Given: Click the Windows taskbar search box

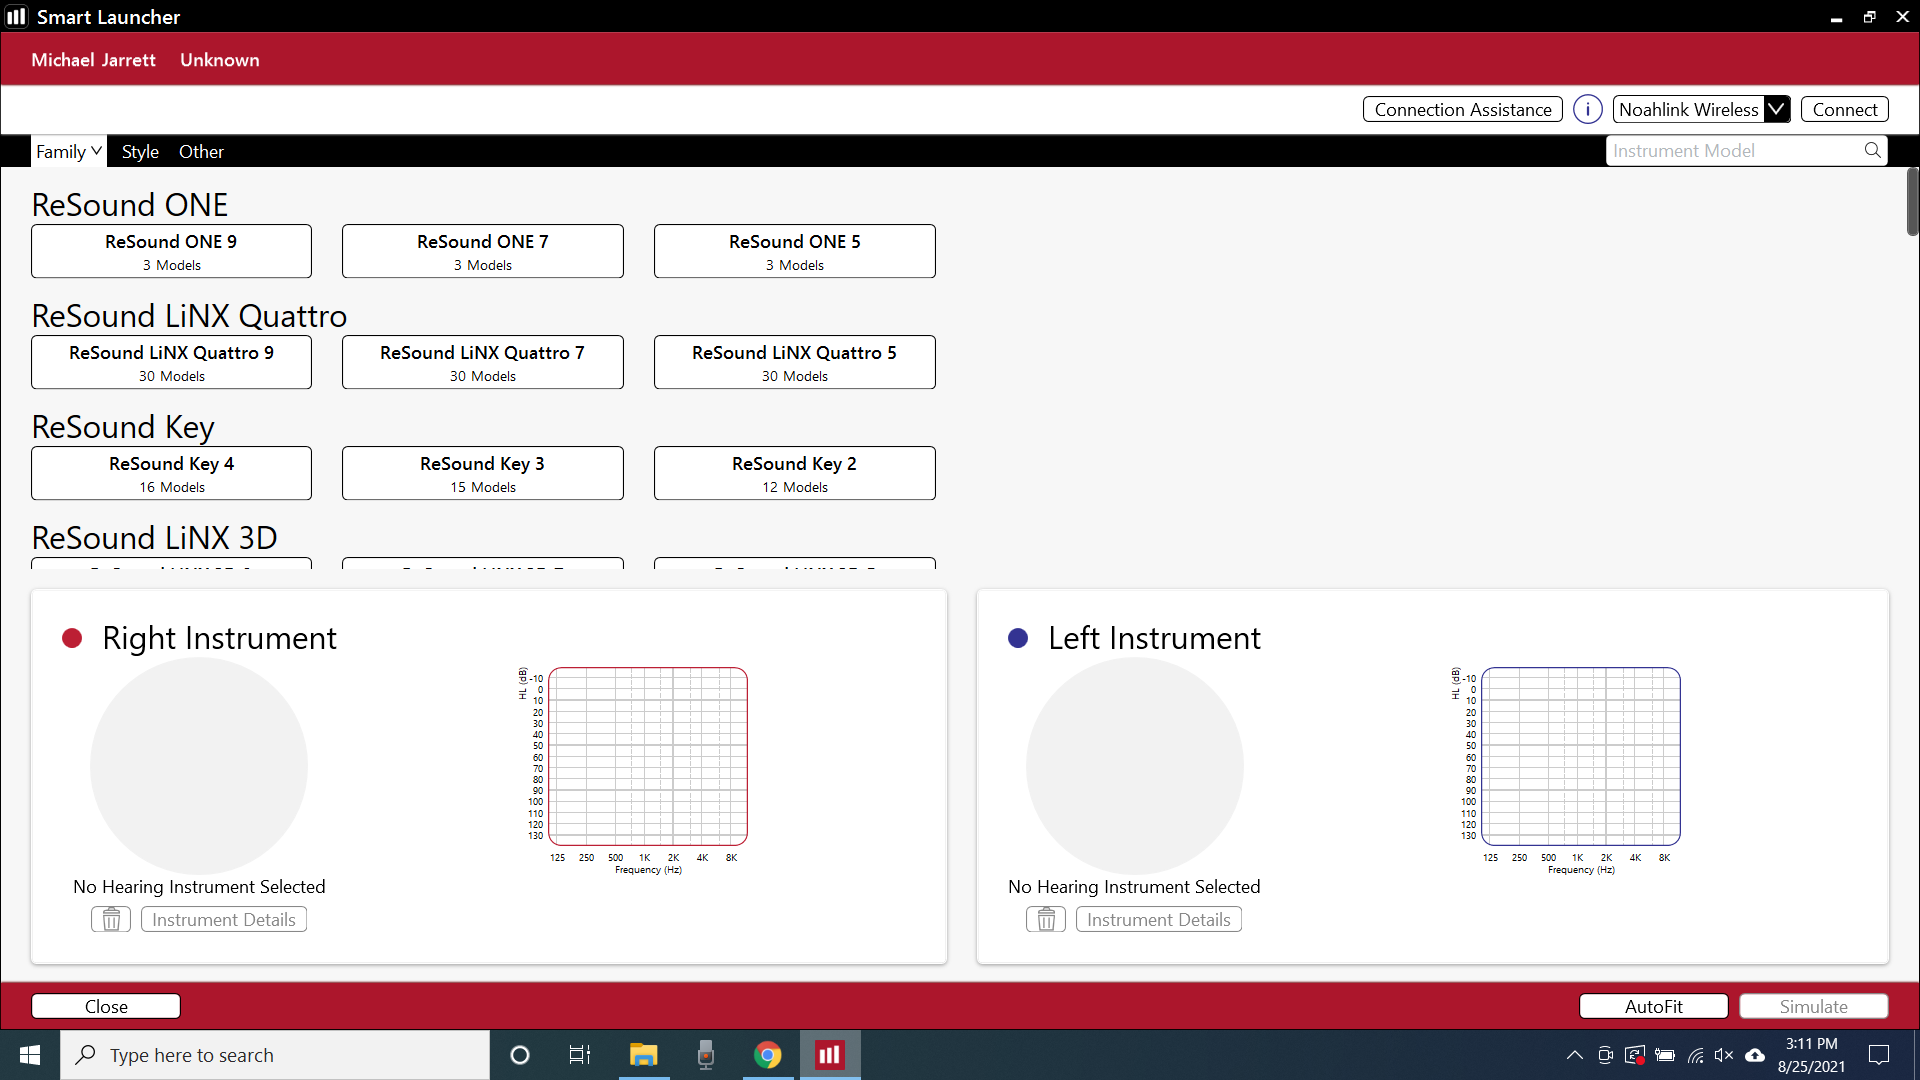Looking at the screenshot, I should pos(275,1055).
